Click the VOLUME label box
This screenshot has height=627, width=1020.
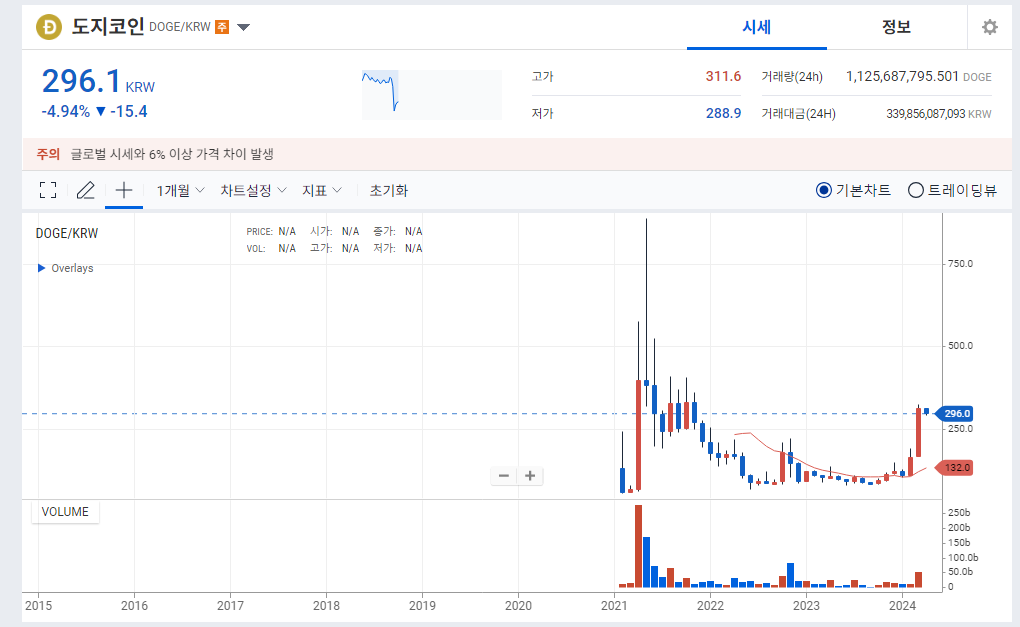click(x=65, y=512)
